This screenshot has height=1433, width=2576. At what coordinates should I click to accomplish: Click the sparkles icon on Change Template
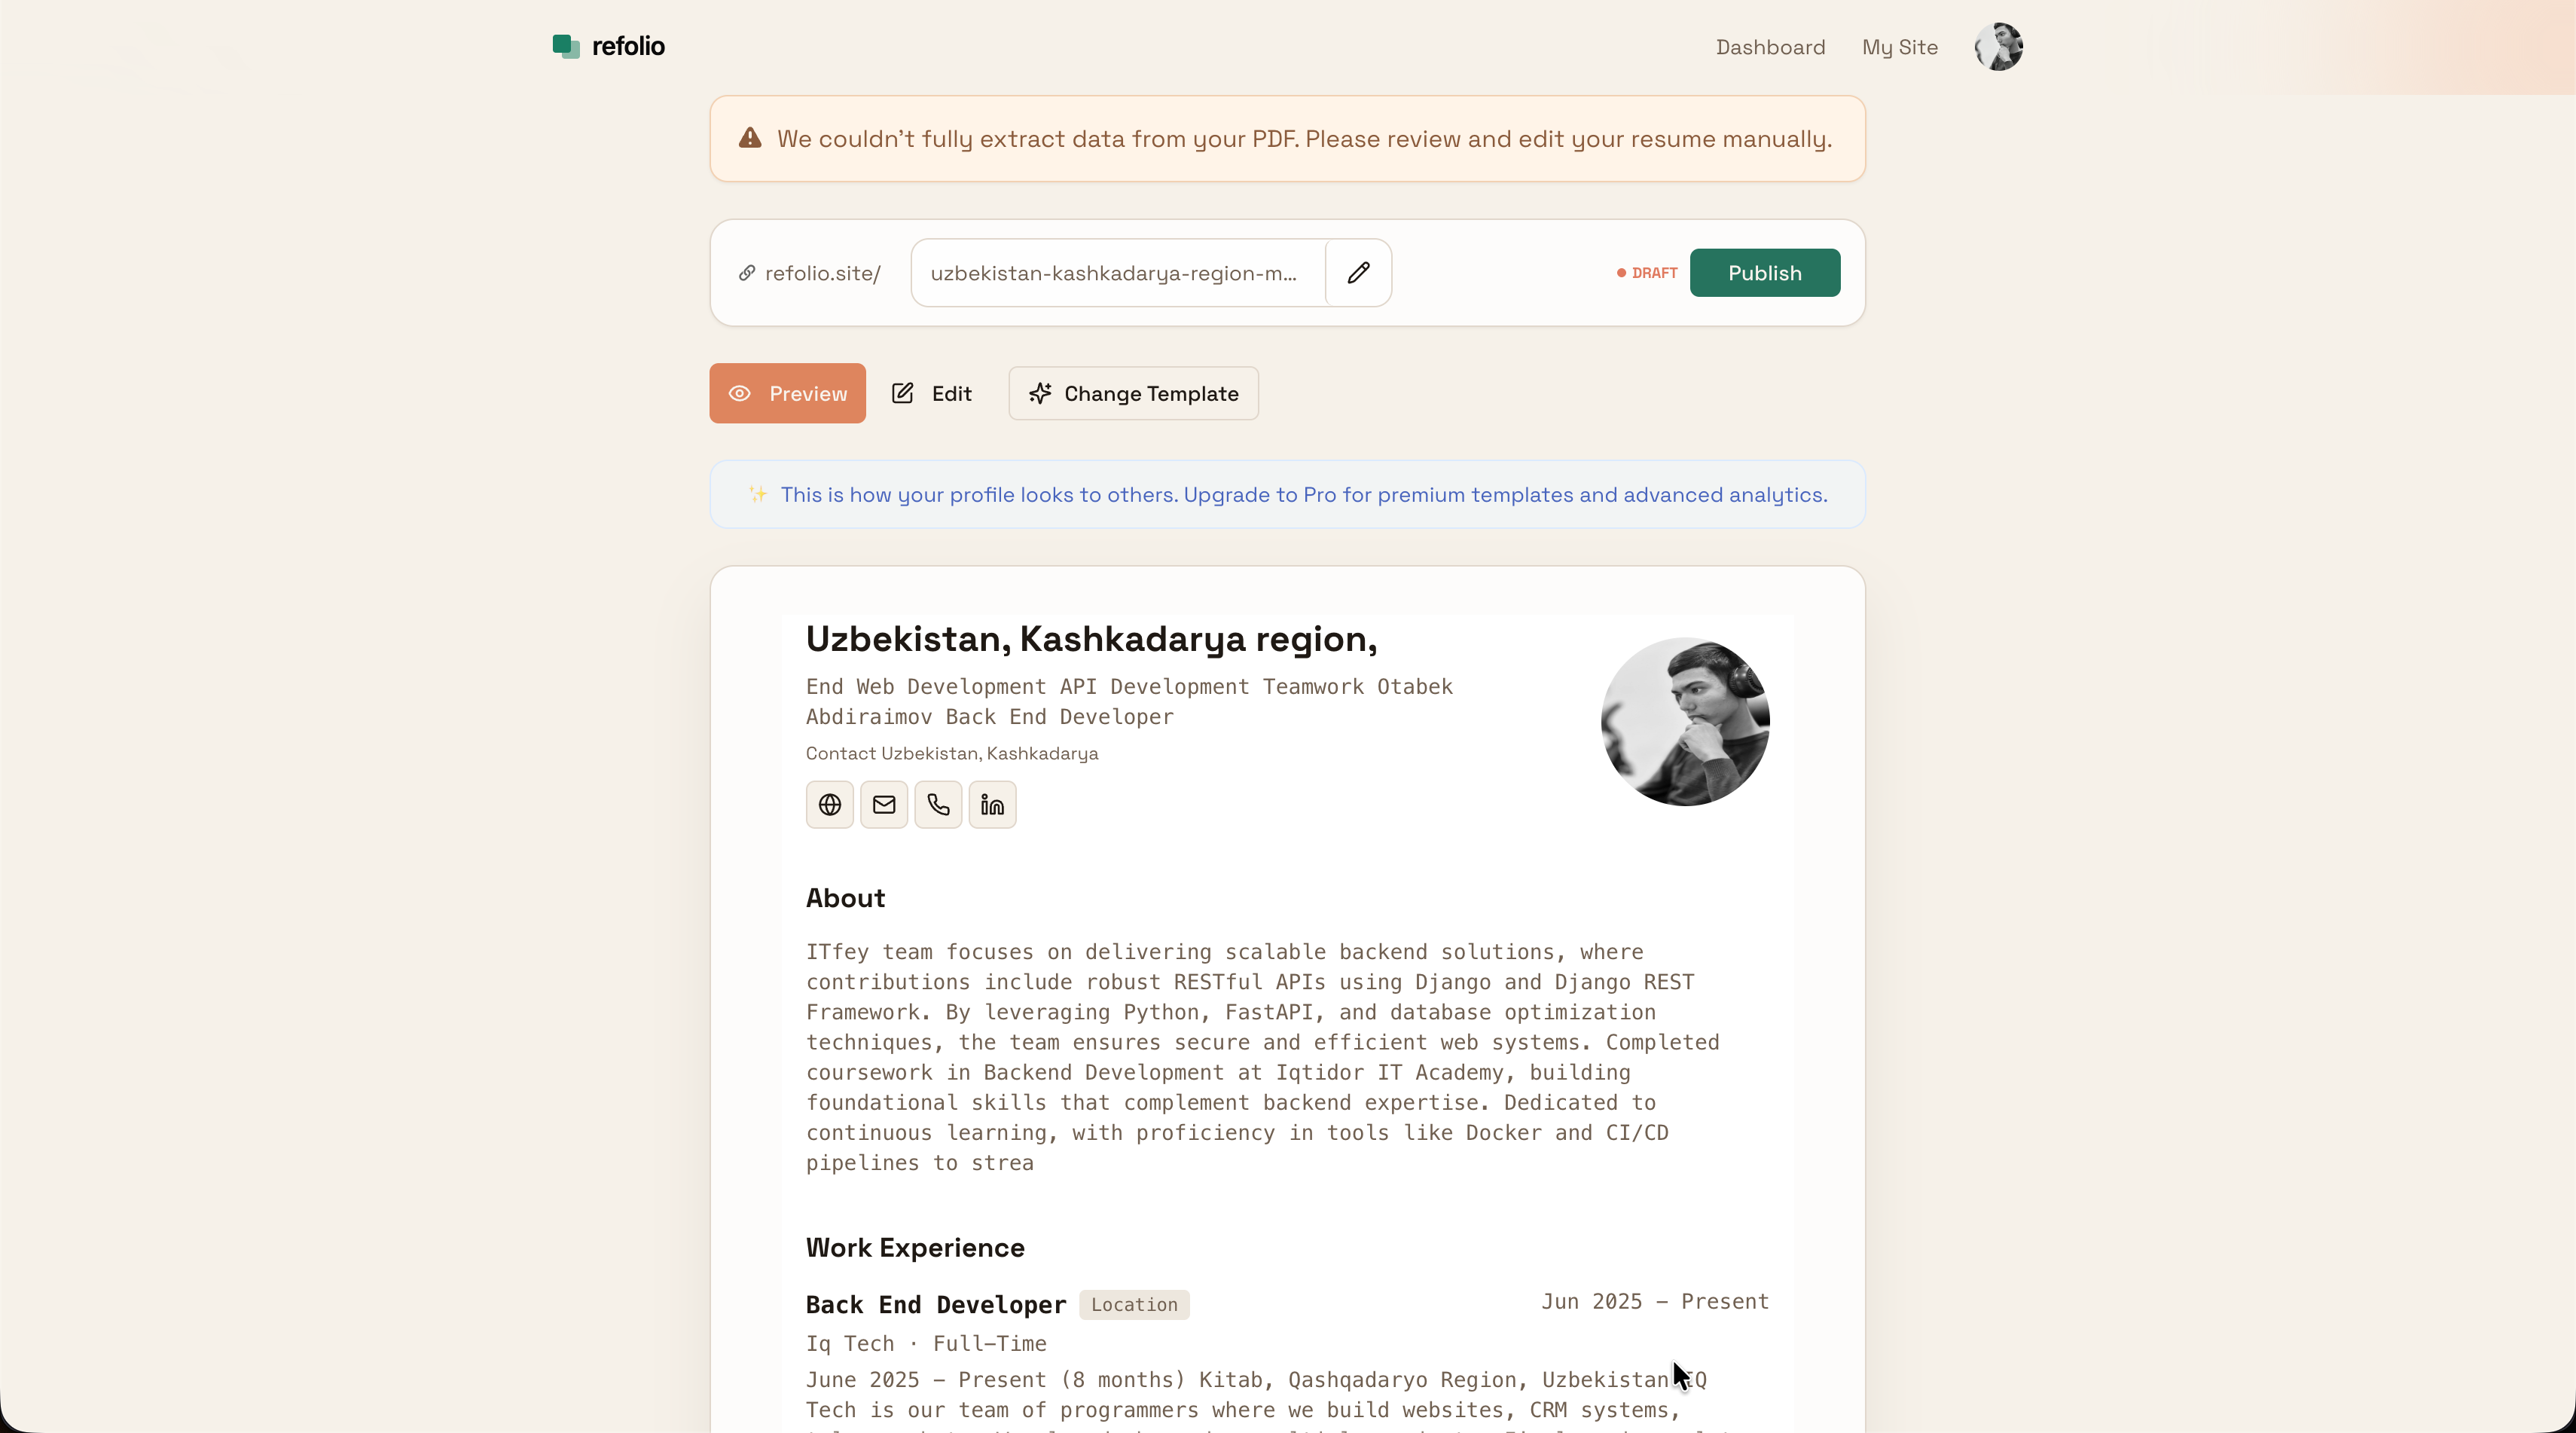click(1040, 393)
